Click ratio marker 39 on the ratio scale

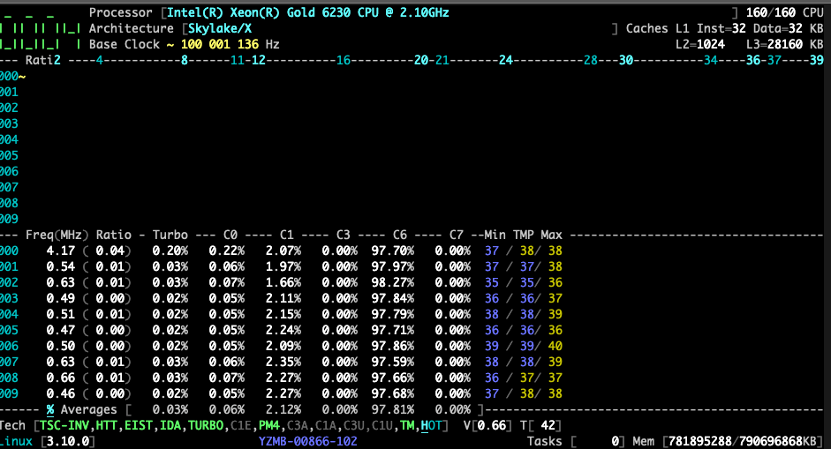[817, 60]
